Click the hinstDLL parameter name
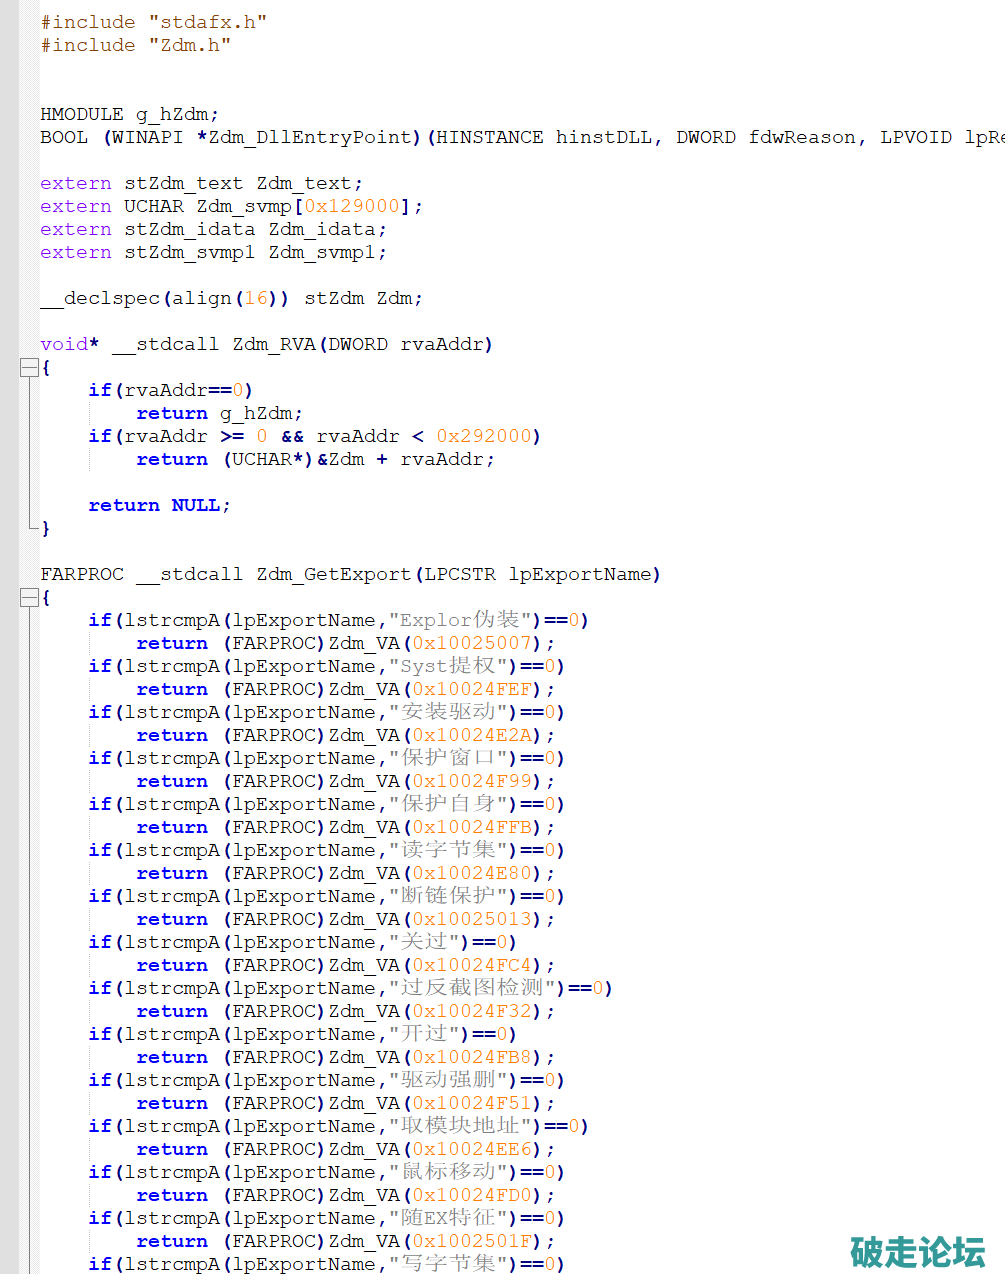This screenshot has width=1005, height=1274. tap(603, 137)
